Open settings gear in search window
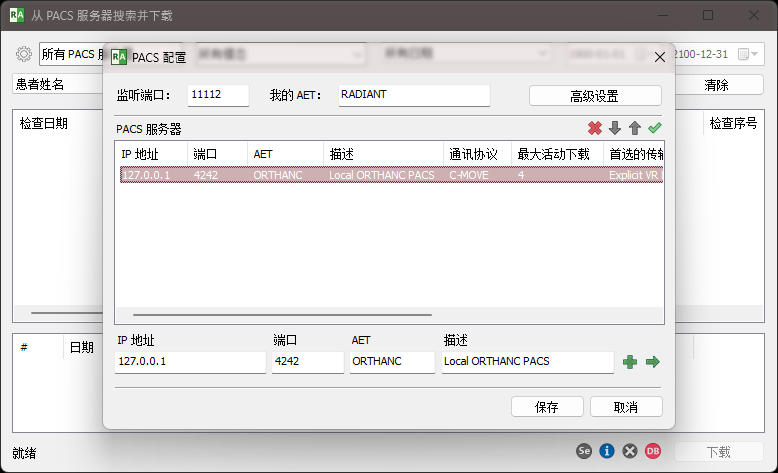This screenshot has height=473, width=778. click(24, 54)
